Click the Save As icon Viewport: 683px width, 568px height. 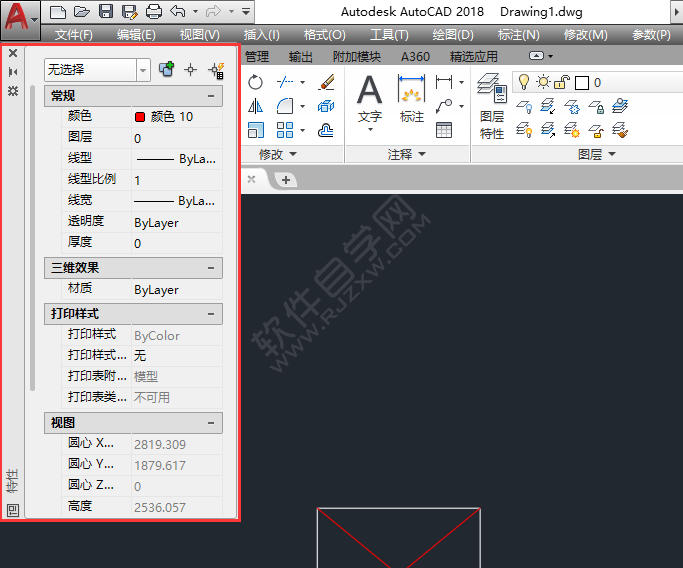[x=130, y=11]
